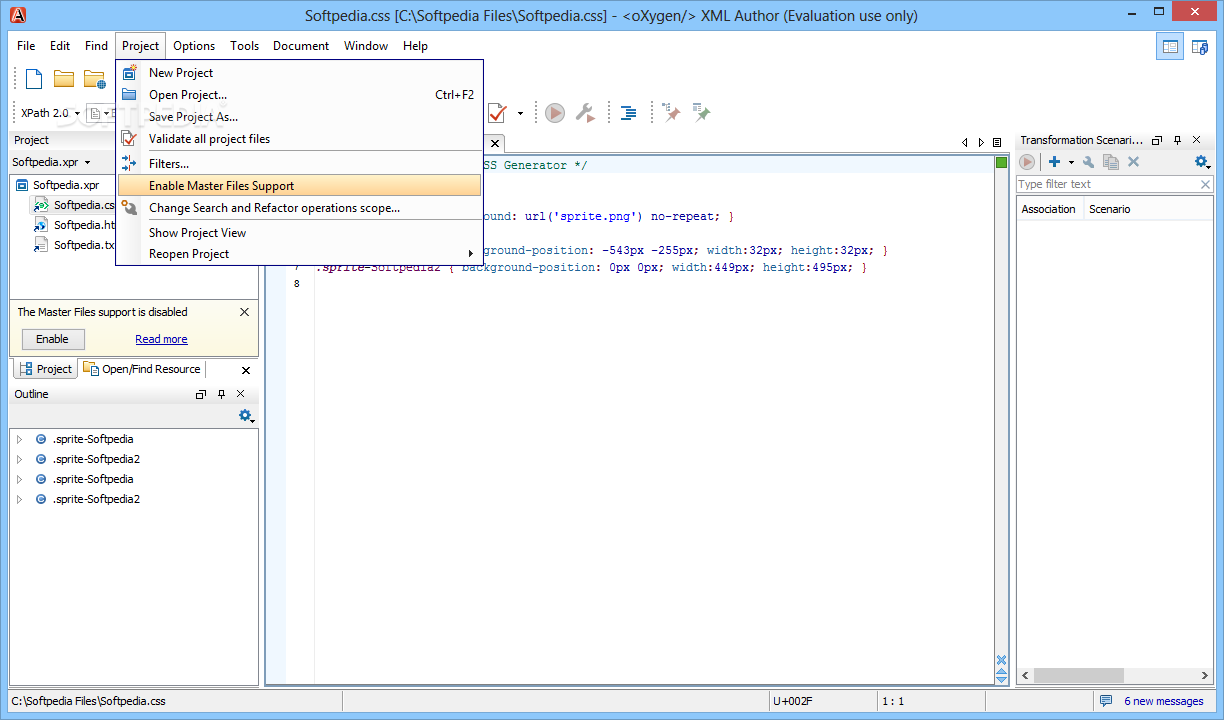Click the Read more link
The width and height of the screenshot is (1224, 720).
[161, 339]
